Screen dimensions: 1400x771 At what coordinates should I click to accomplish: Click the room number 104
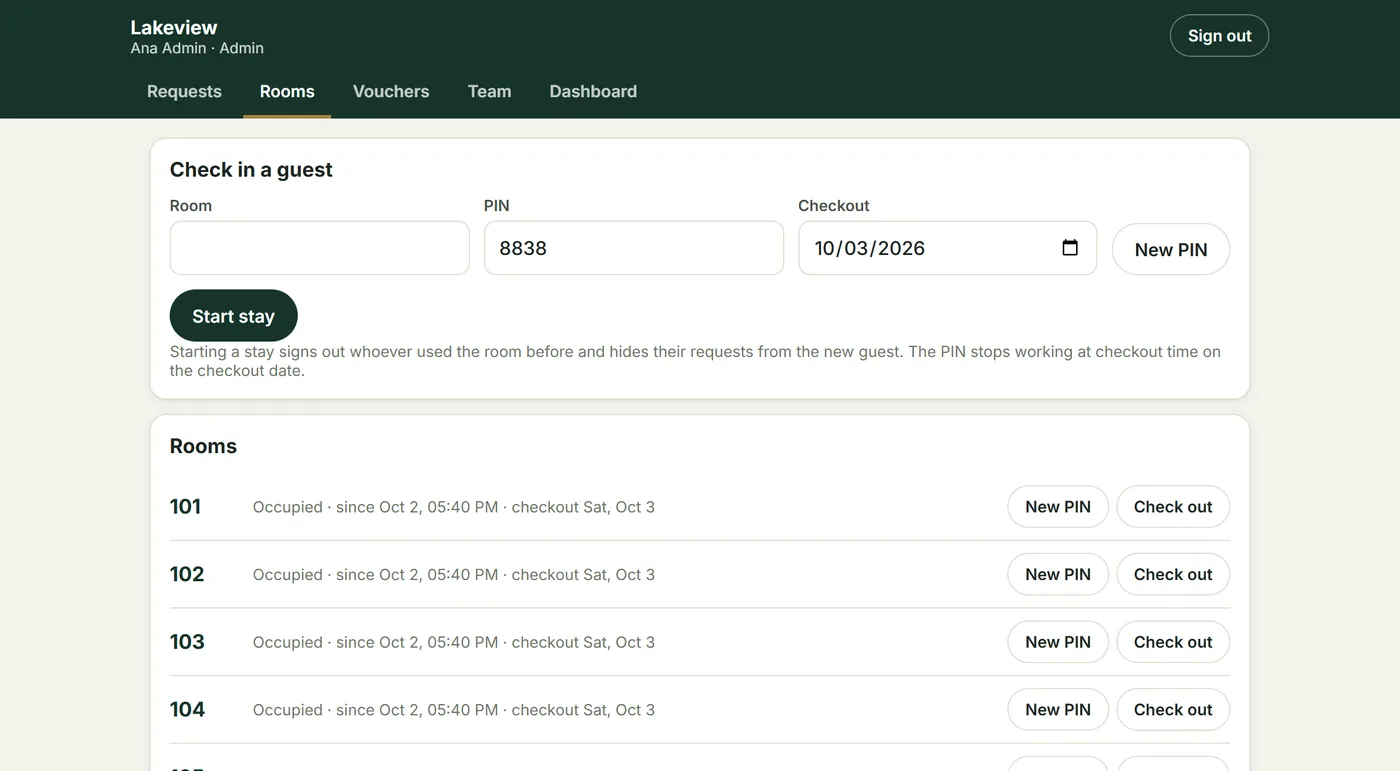click(x=187, y=709)
